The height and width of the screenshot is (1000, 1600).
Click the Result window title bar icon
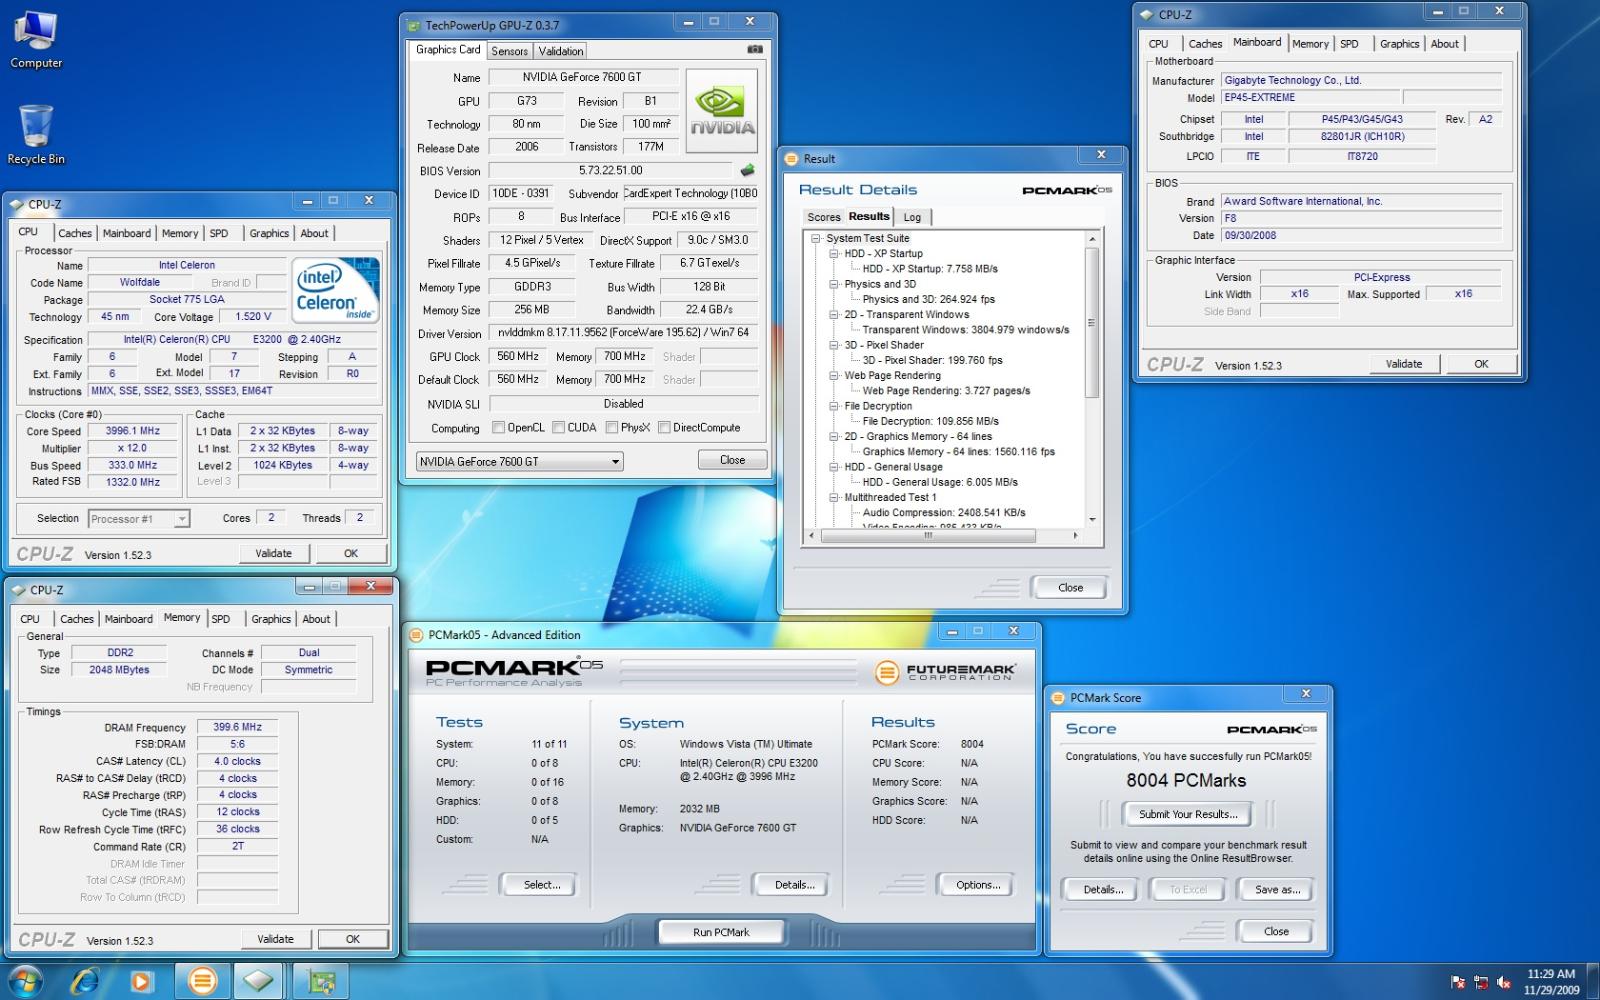(x=792, y=159)
